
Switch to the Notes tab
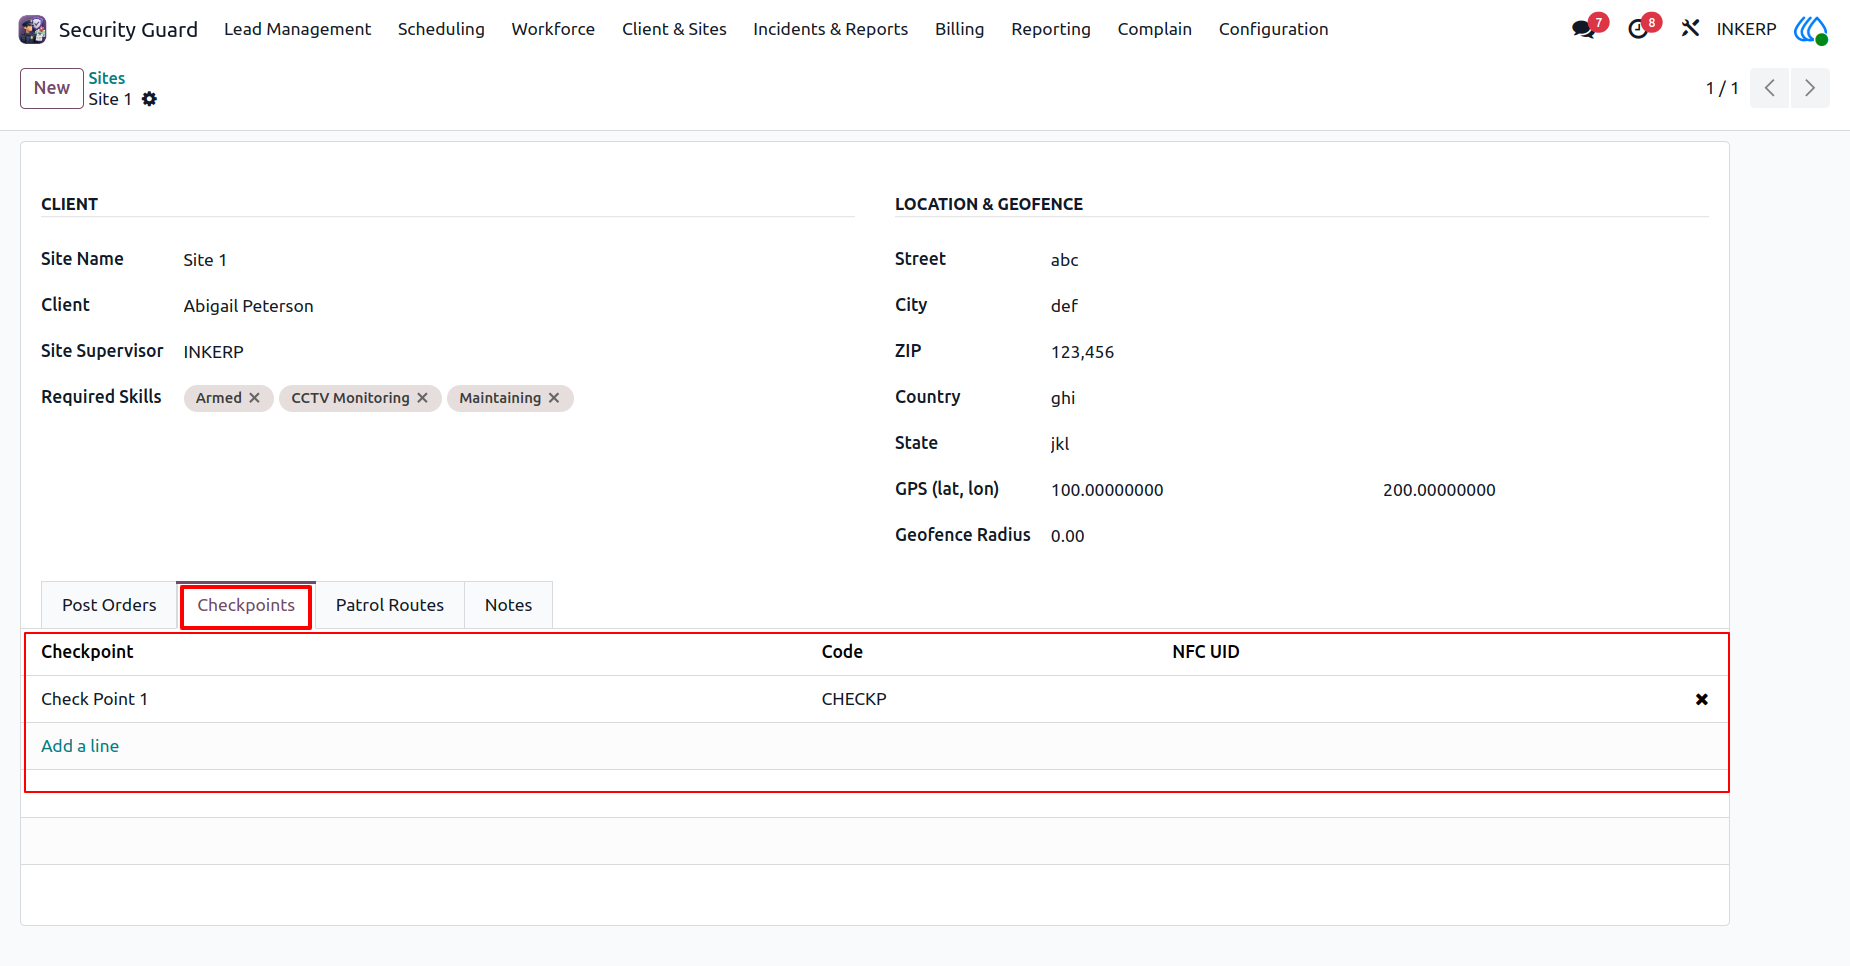[x=508, y=605]
